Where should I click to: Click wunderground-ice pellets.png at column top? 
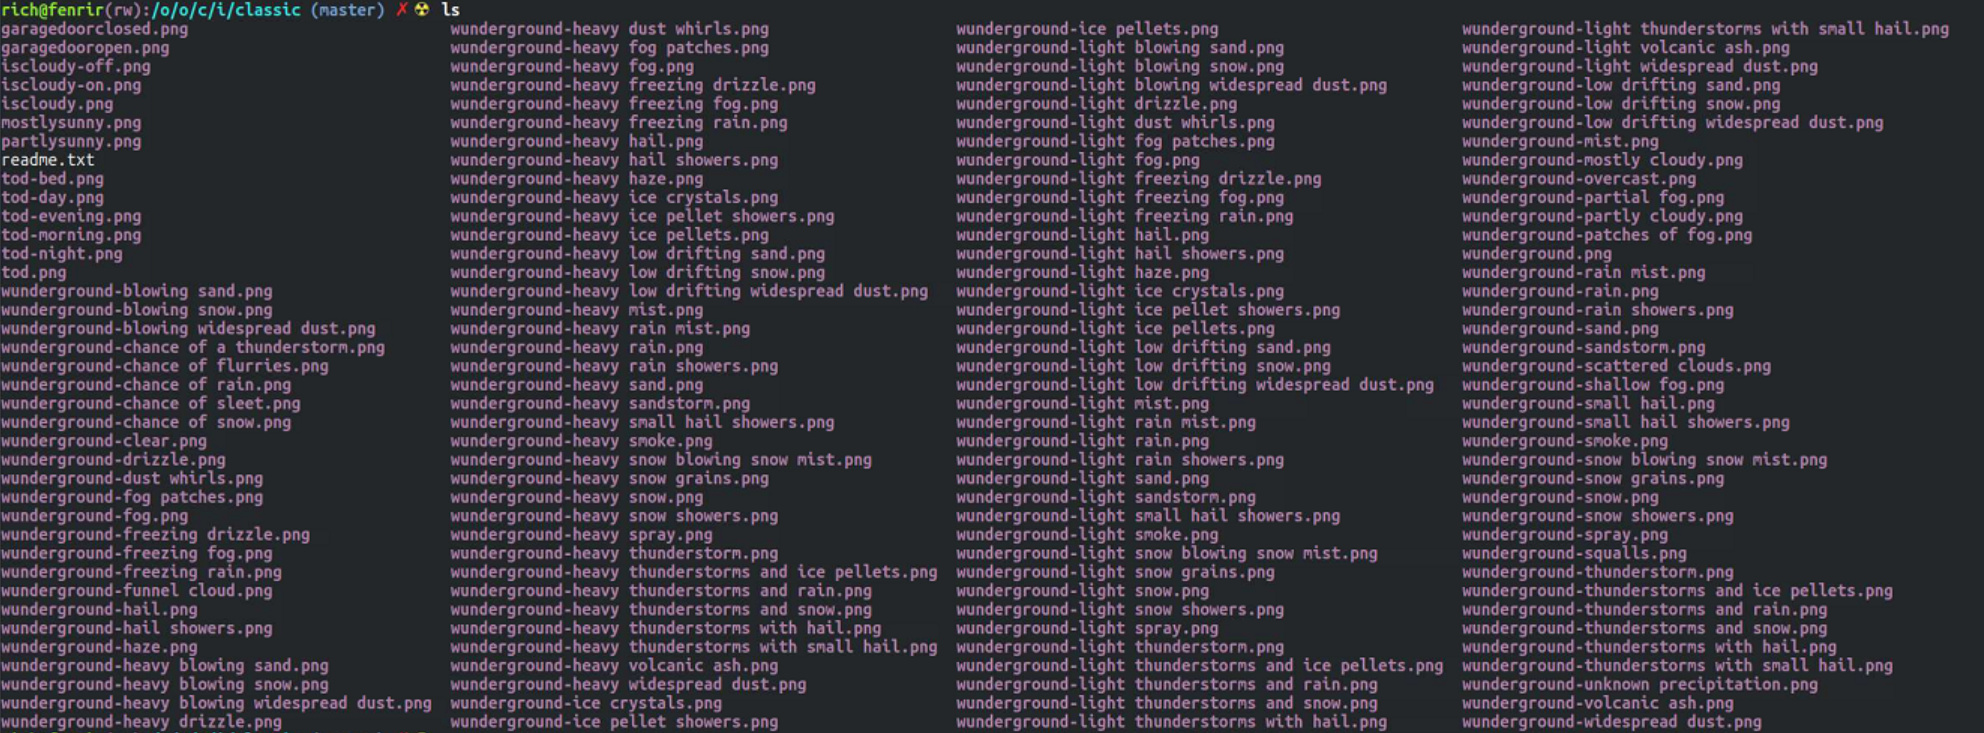click(1087, 29)
